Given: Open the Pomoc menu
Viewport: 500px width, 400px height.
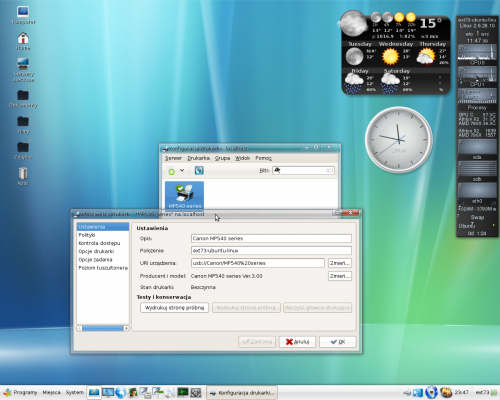Looking at the screenshot, I should pyautogui.click(x=263, y=158).
